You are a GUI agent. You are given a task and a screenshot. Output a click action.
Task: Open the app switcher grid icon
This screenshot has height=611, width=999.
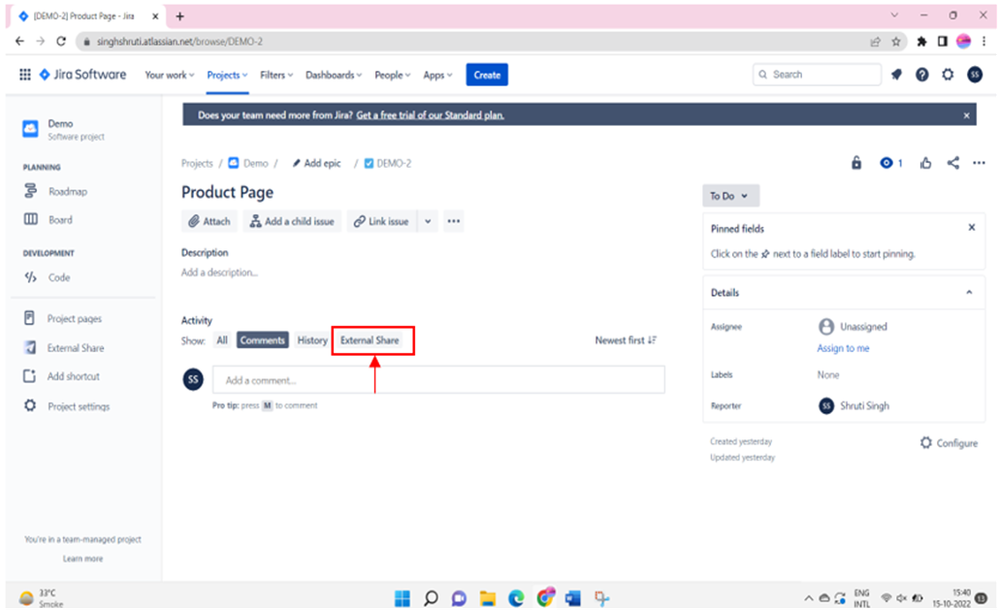pyautogui.click(x=25, y=75)
